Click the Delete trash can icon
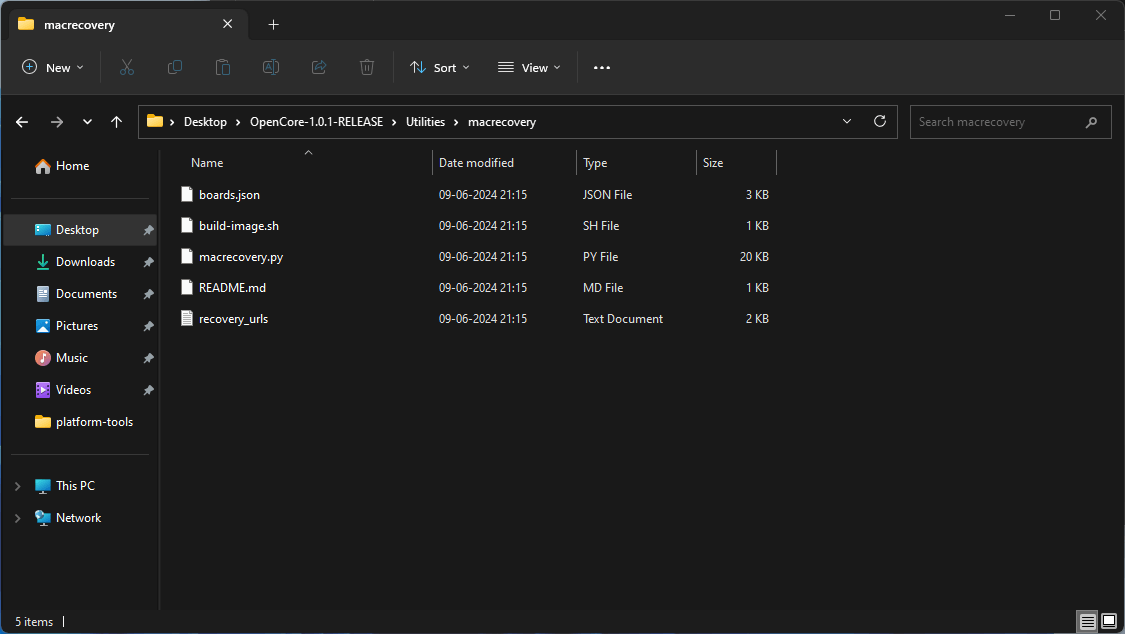 (367, 67)
